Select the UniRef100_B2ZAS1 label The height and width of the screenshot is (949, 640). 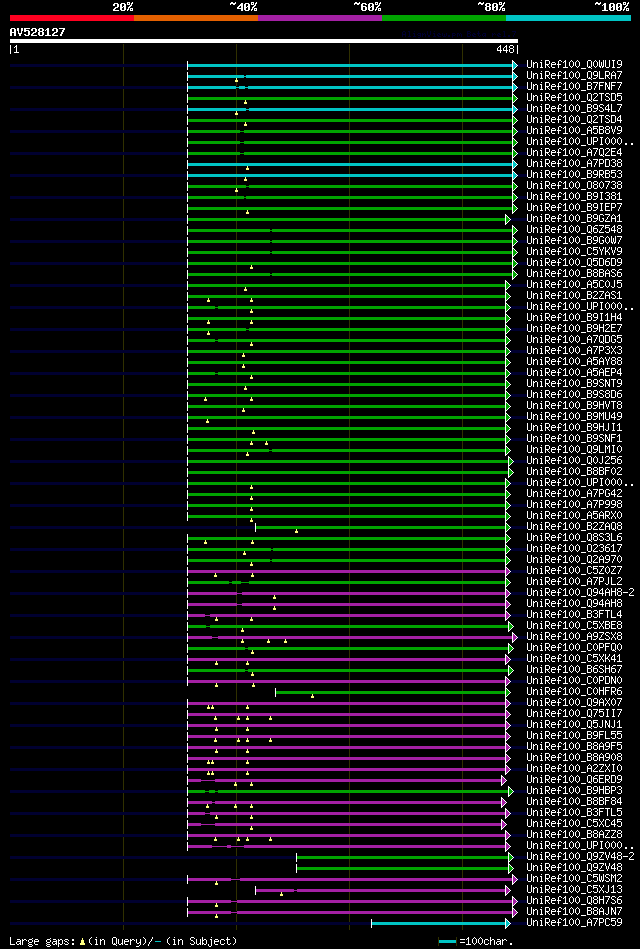575,295
